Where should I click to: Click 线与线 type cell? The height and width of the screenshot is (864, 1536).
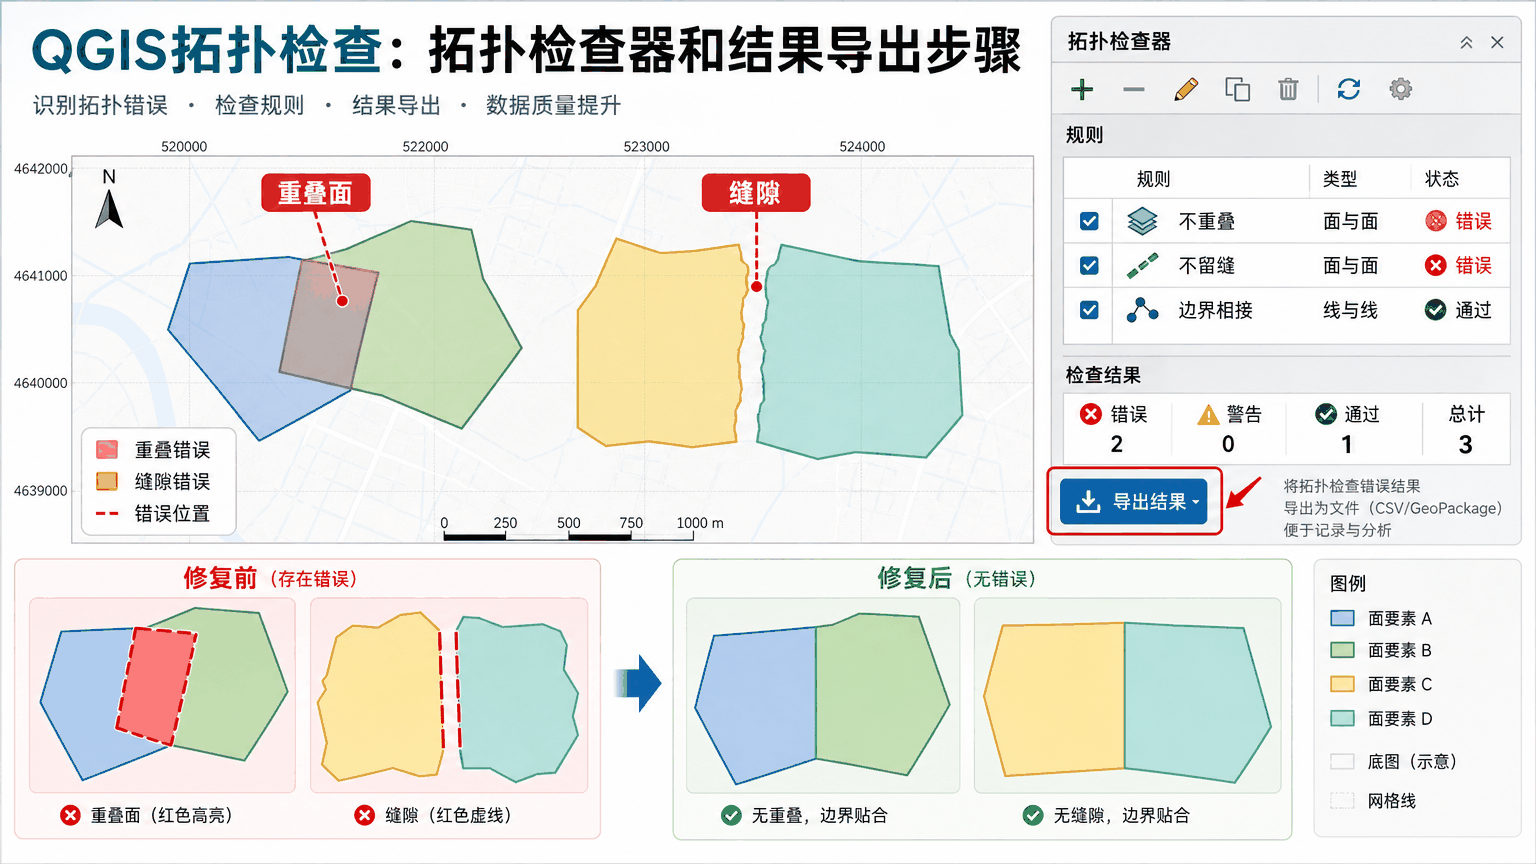tap(1350, 310)
